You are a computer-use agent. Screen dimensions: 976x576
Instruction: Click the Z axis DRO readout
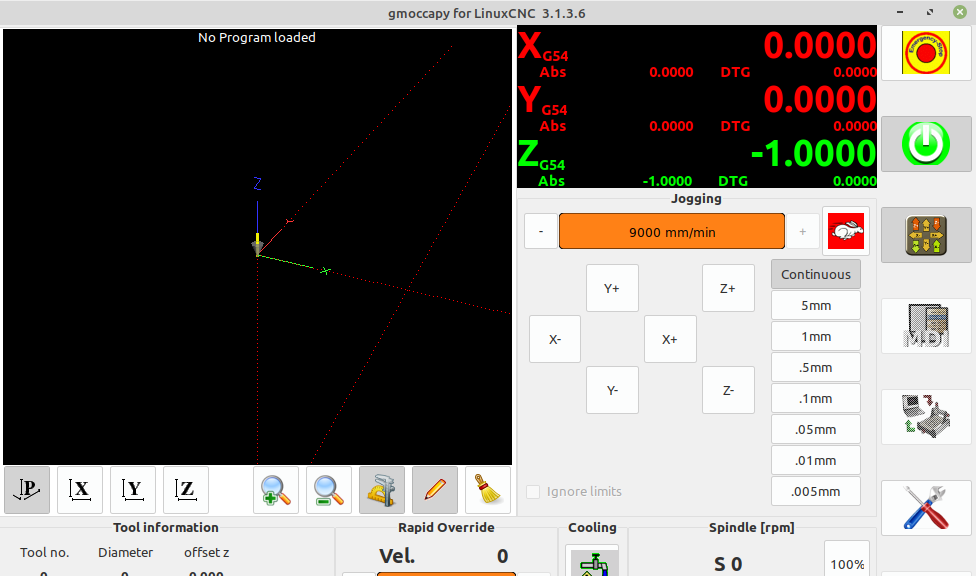tap(697, 161)
